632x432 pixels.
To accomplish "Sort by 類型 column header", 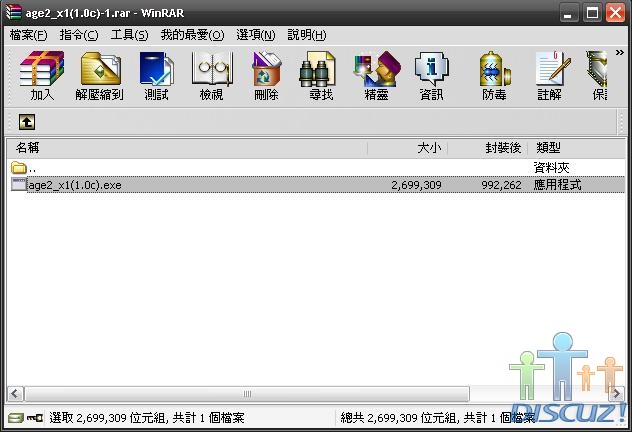I will pyautogui.click(x=576, y=148).
